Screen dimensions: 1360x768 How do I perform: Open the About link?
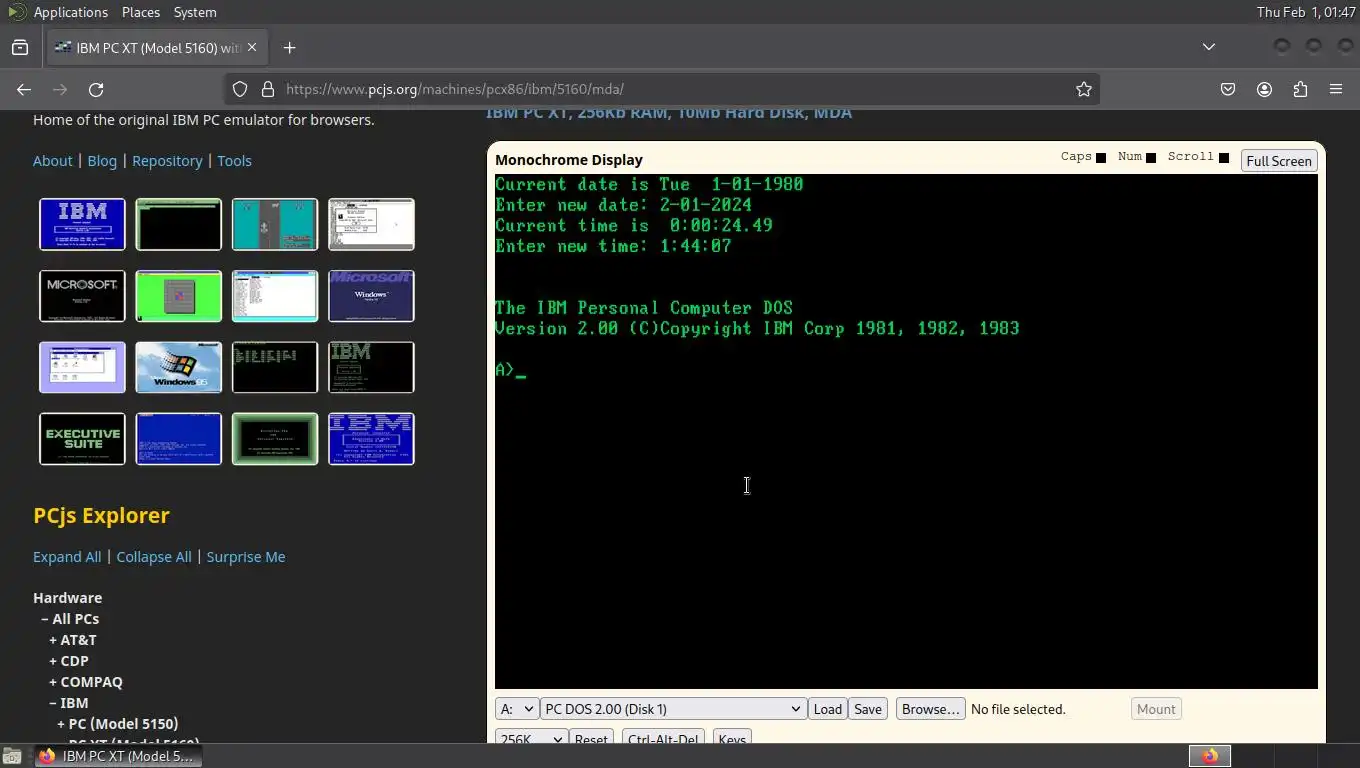coord(53,161)
